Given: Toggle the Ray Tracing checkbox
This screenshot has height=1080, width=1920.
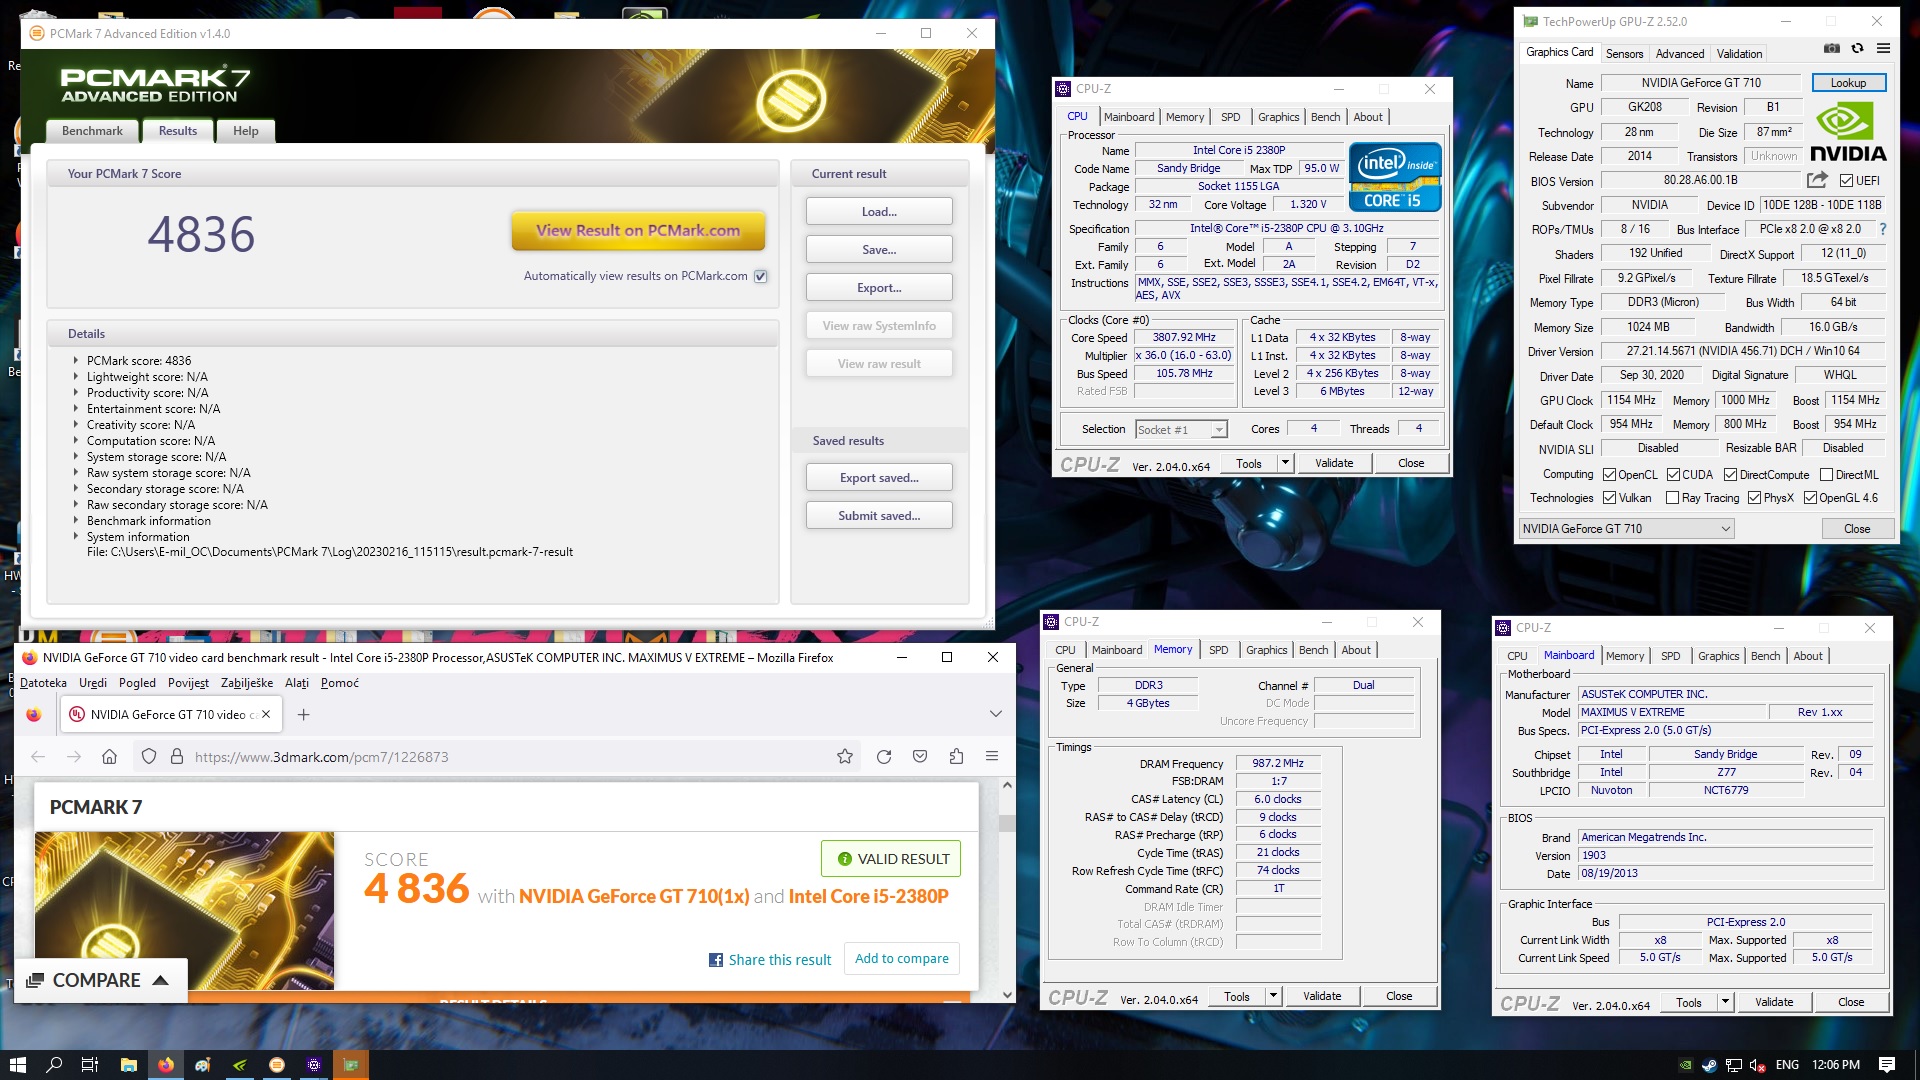Looking at the screenshot, I should tap(1672, 498).
